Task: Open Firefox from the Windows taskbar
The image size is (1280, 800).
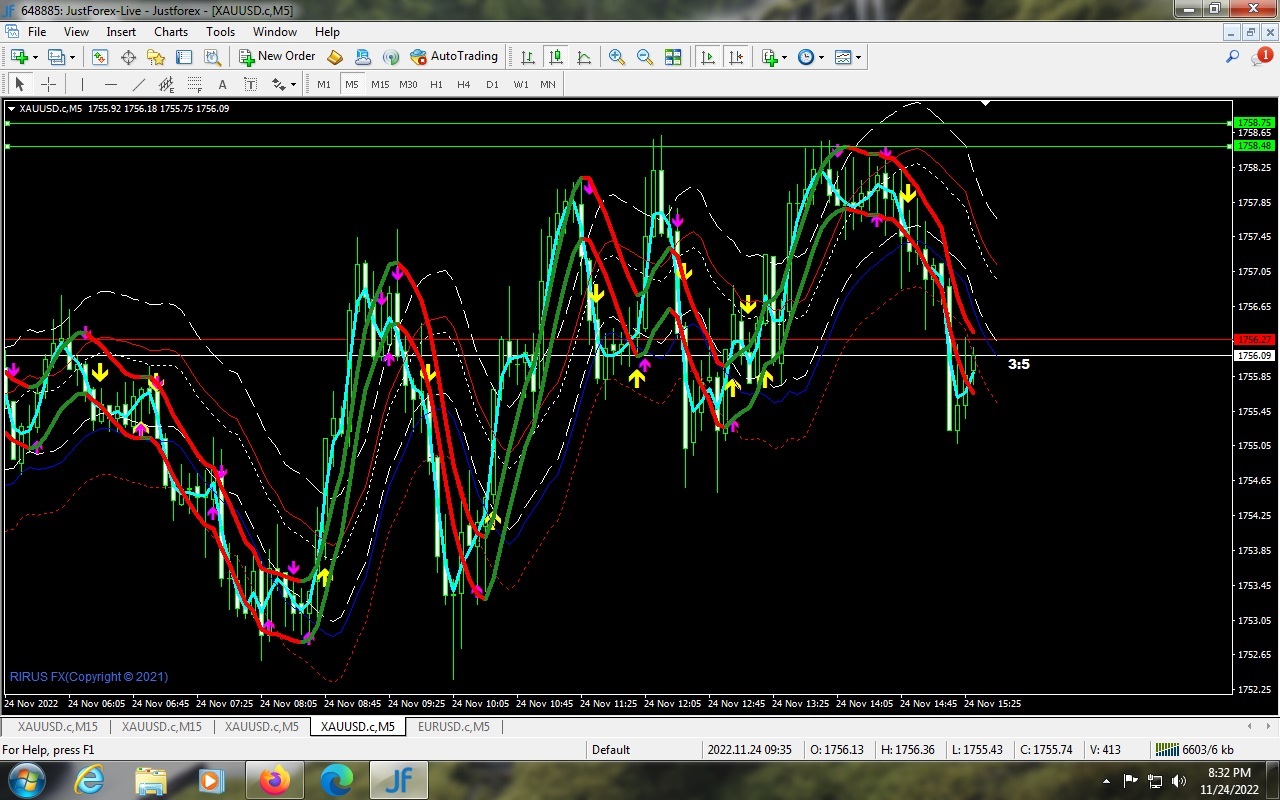Action: click(274, 780)
